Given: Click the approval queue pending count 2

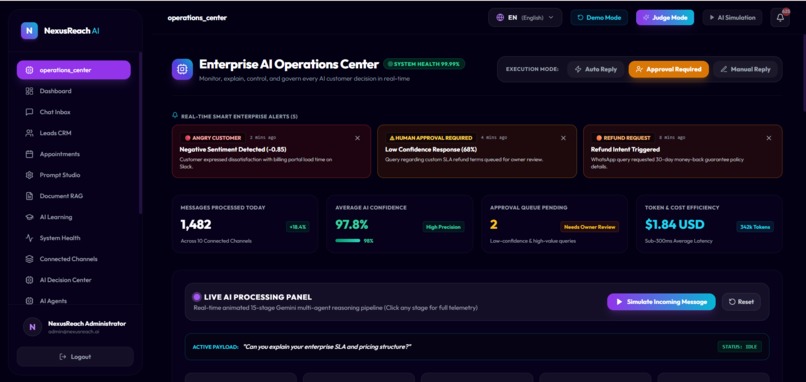Looking at the screenshot, I should (x=493, y=225).
